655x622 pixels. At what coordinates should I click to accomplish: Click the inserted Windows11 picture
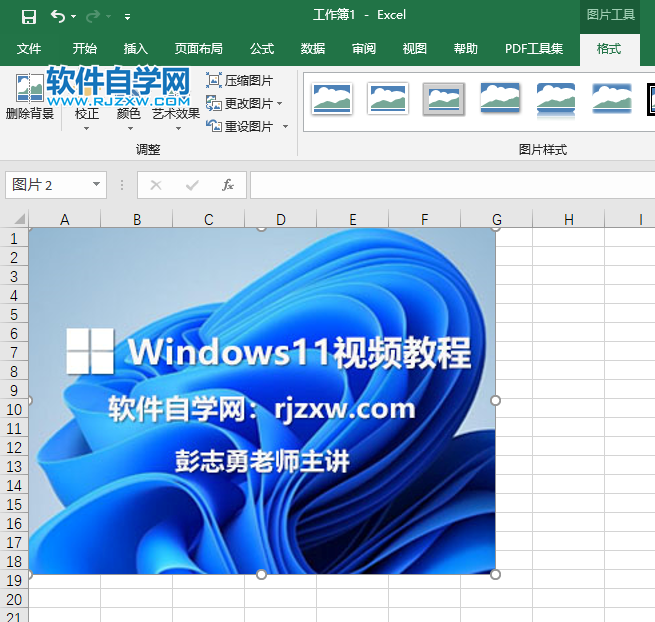coord(262,401)
